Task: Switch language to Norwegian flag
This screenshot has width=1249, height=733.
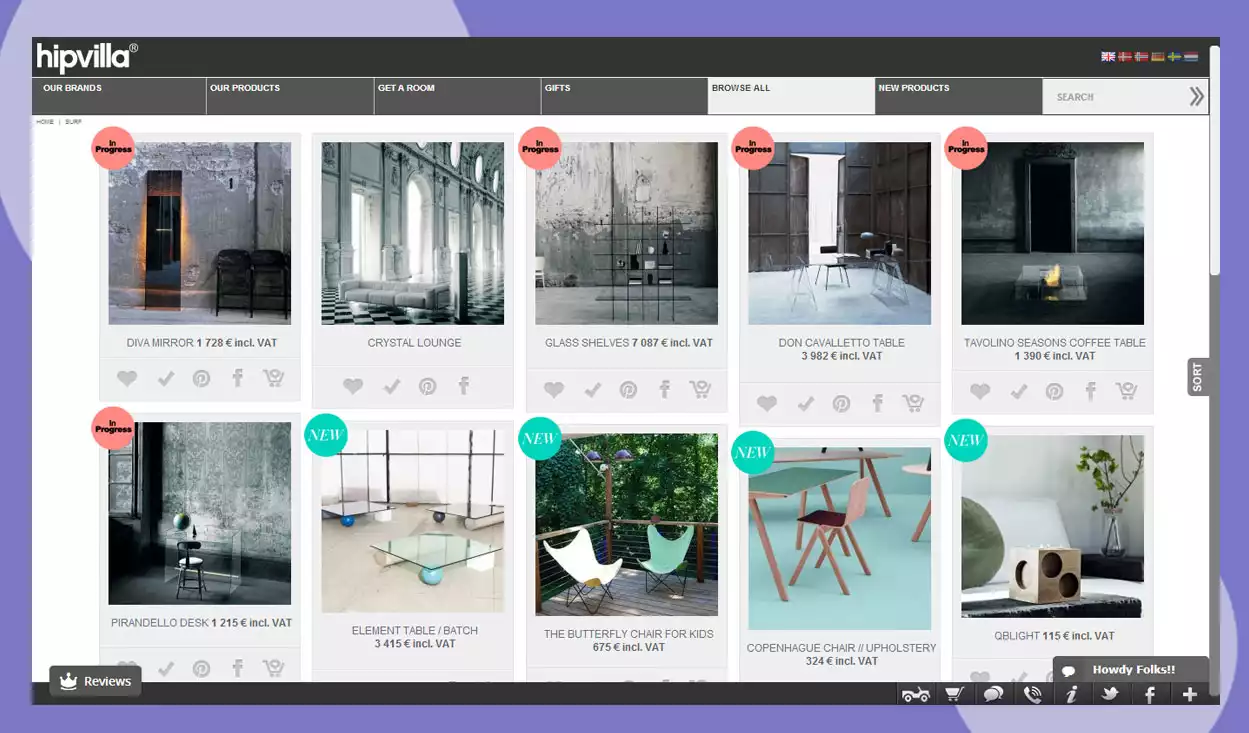Action: pos(1141,57)
